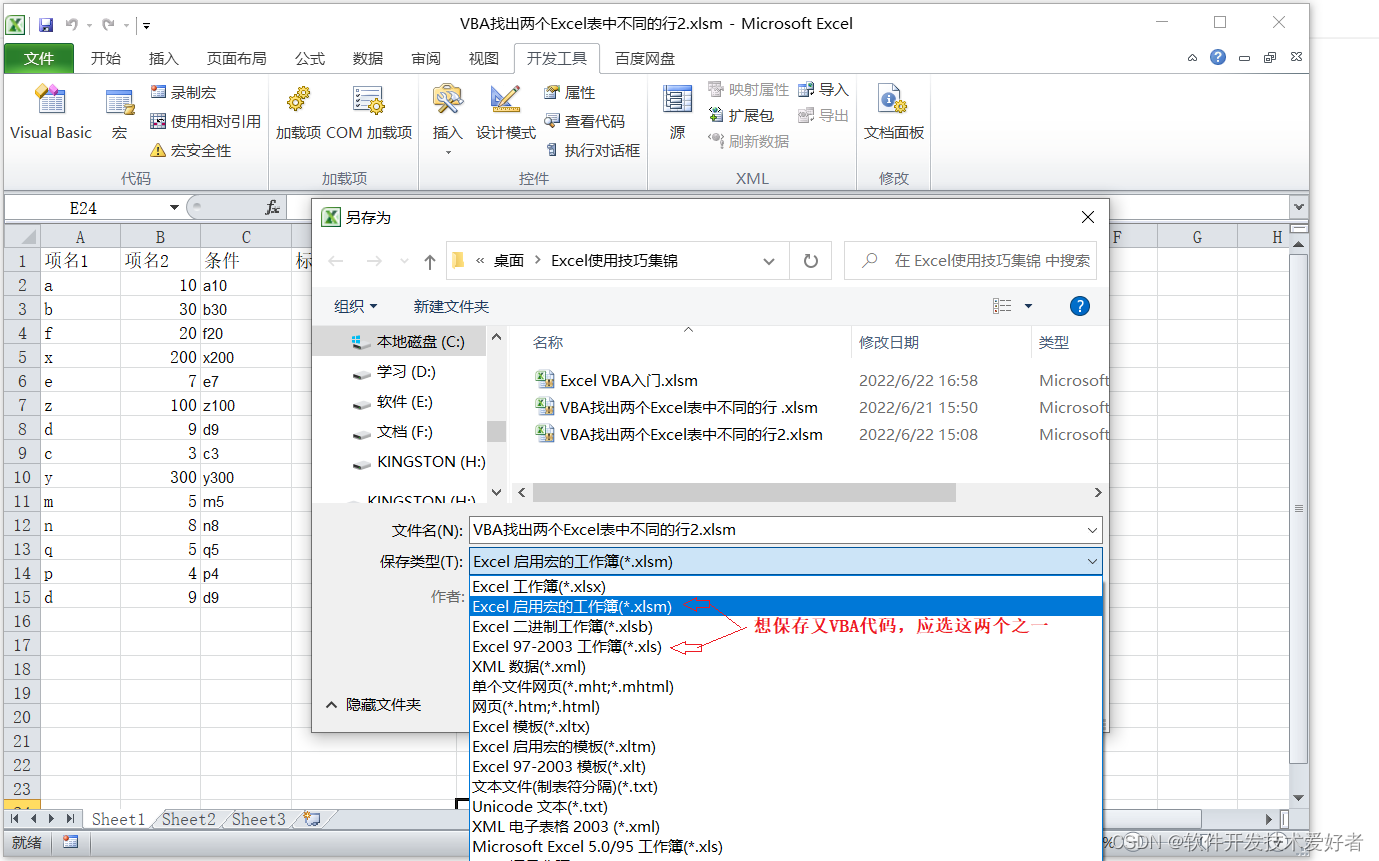The width and height of the screenshot is (1379, 861).
Task: Switch to Sheet3 worksheet tab
Action: tap(258, 819)
